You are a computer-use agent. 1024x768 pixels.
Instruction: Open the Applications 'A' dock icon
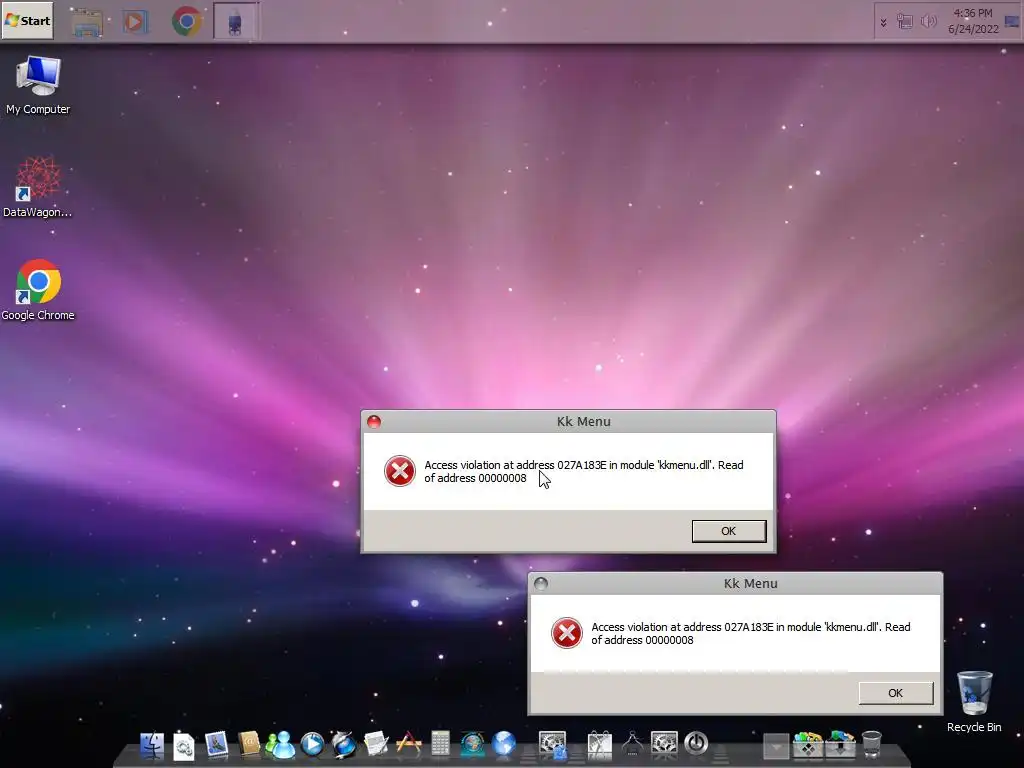pyautogui.click(x=408, y=744)
